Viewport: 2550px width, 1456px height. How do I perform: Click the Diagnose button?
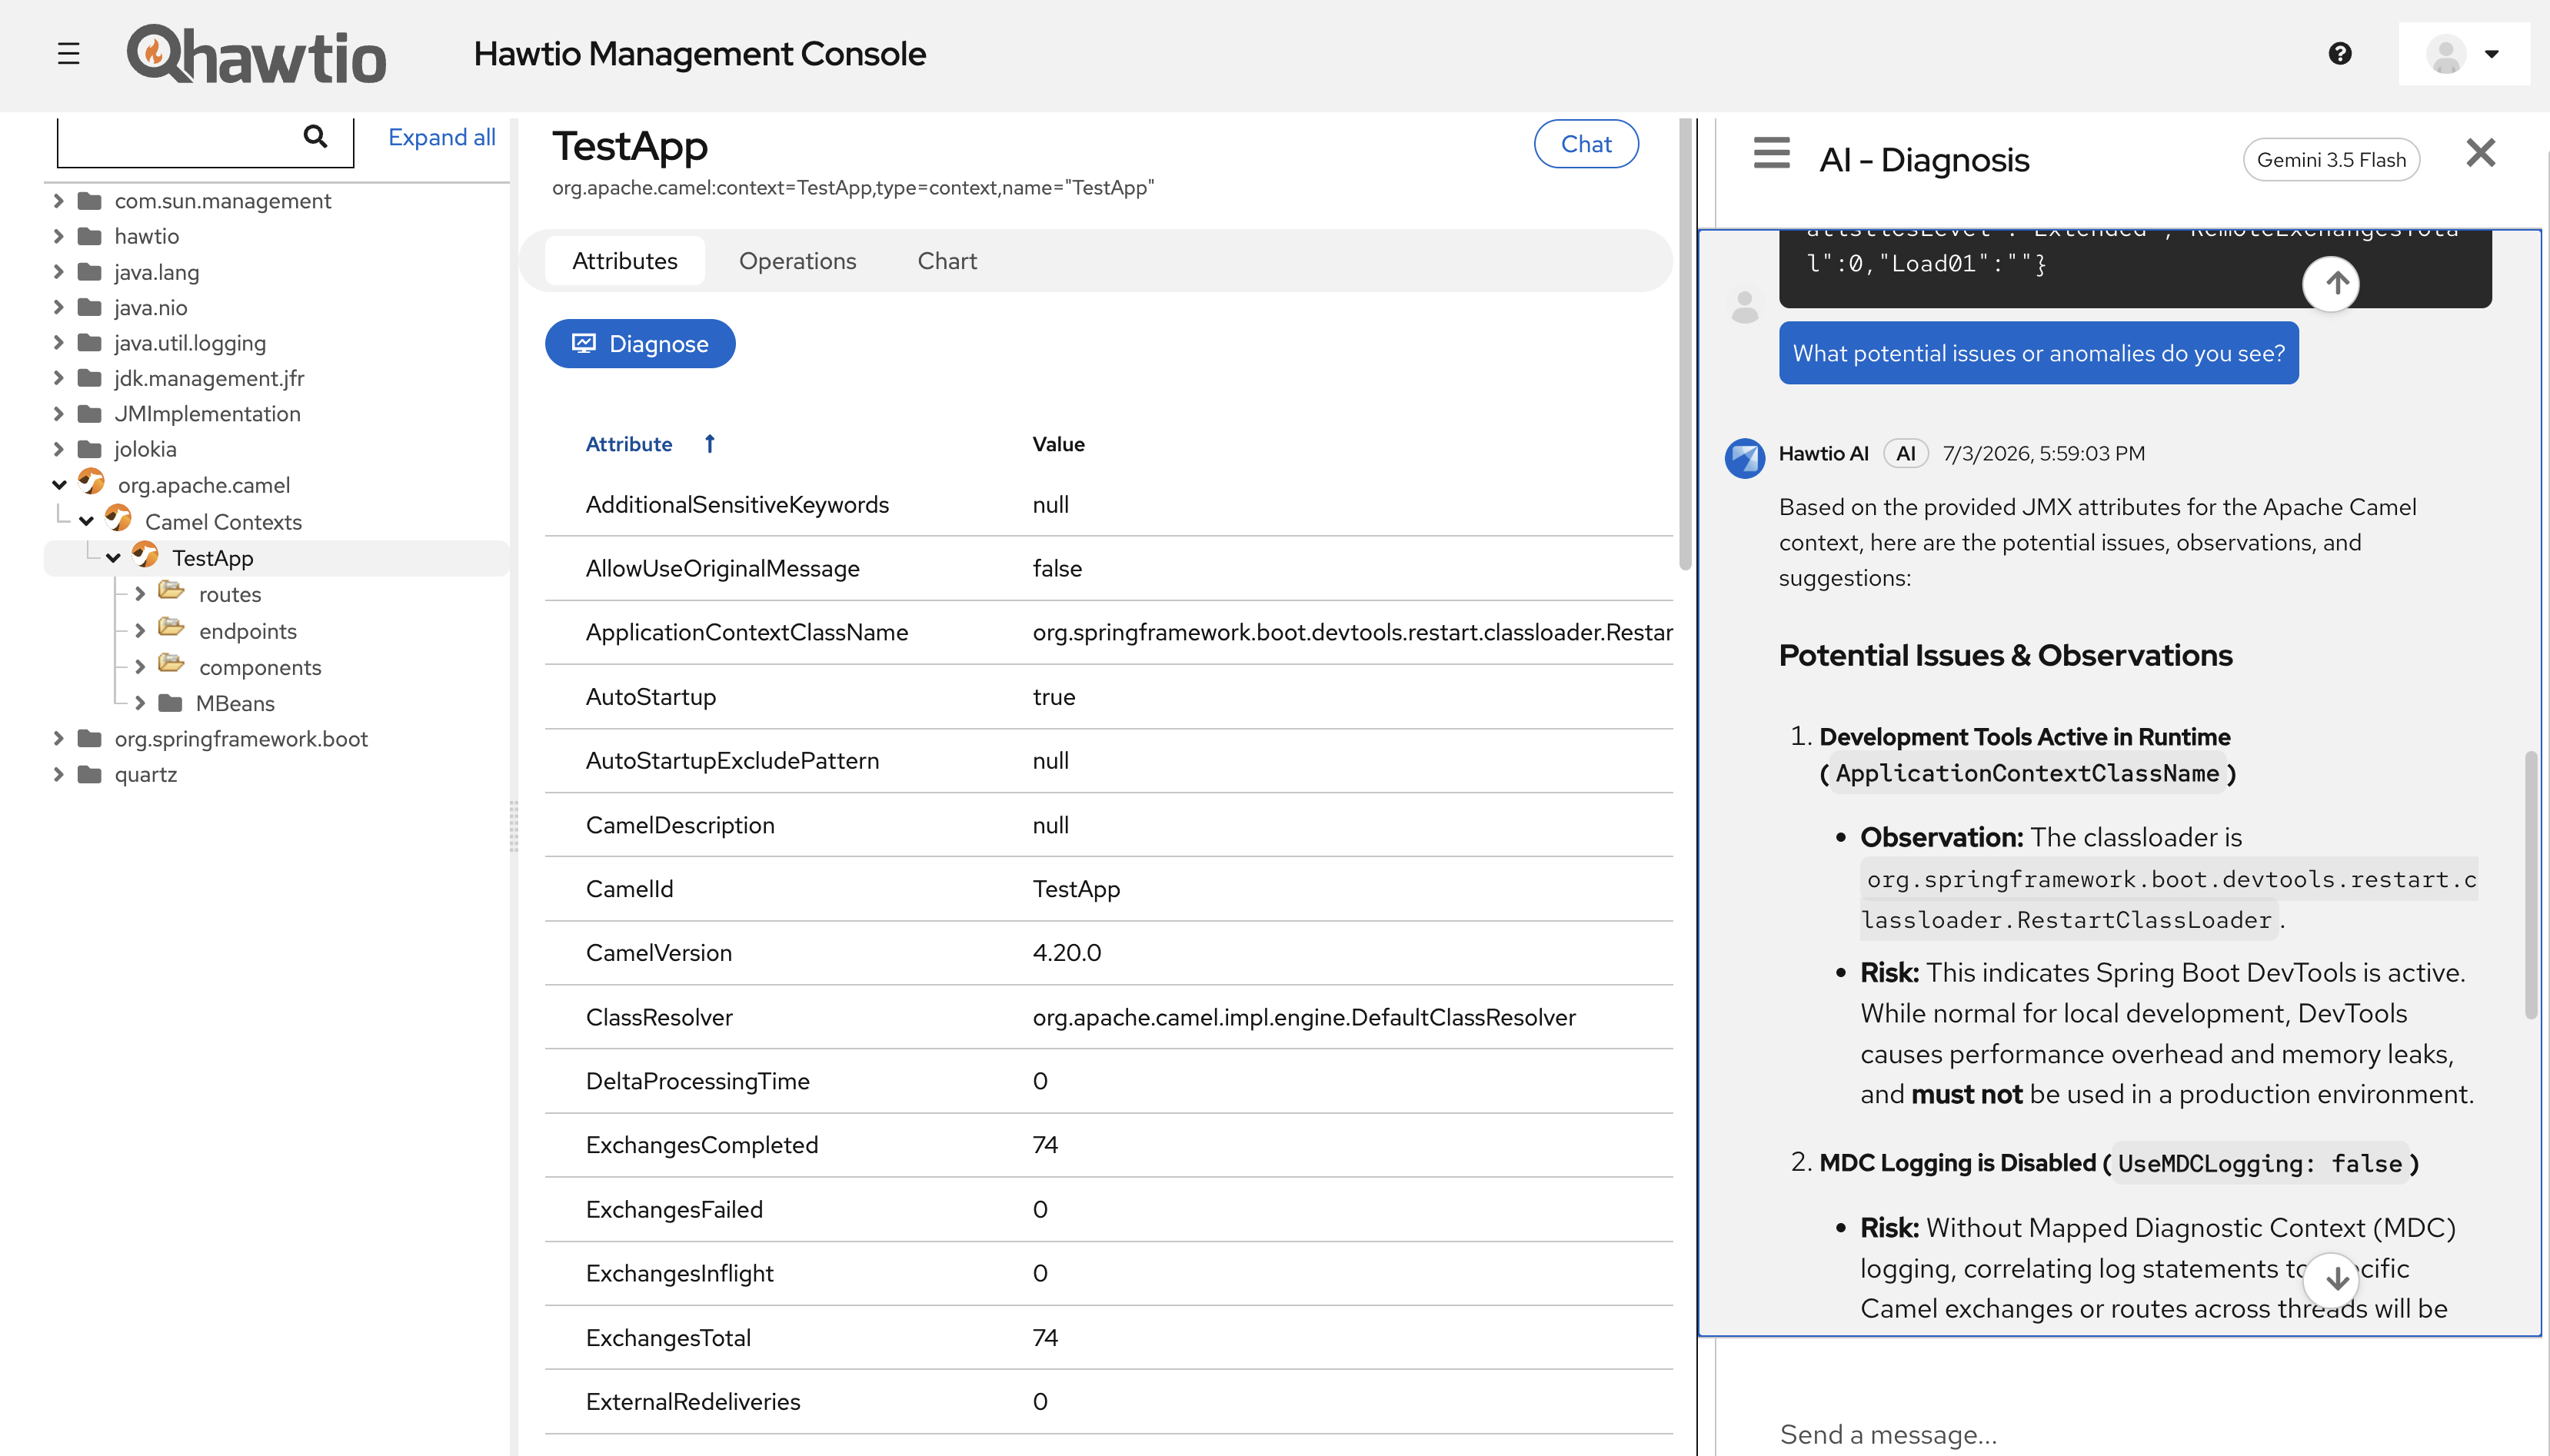640,344
